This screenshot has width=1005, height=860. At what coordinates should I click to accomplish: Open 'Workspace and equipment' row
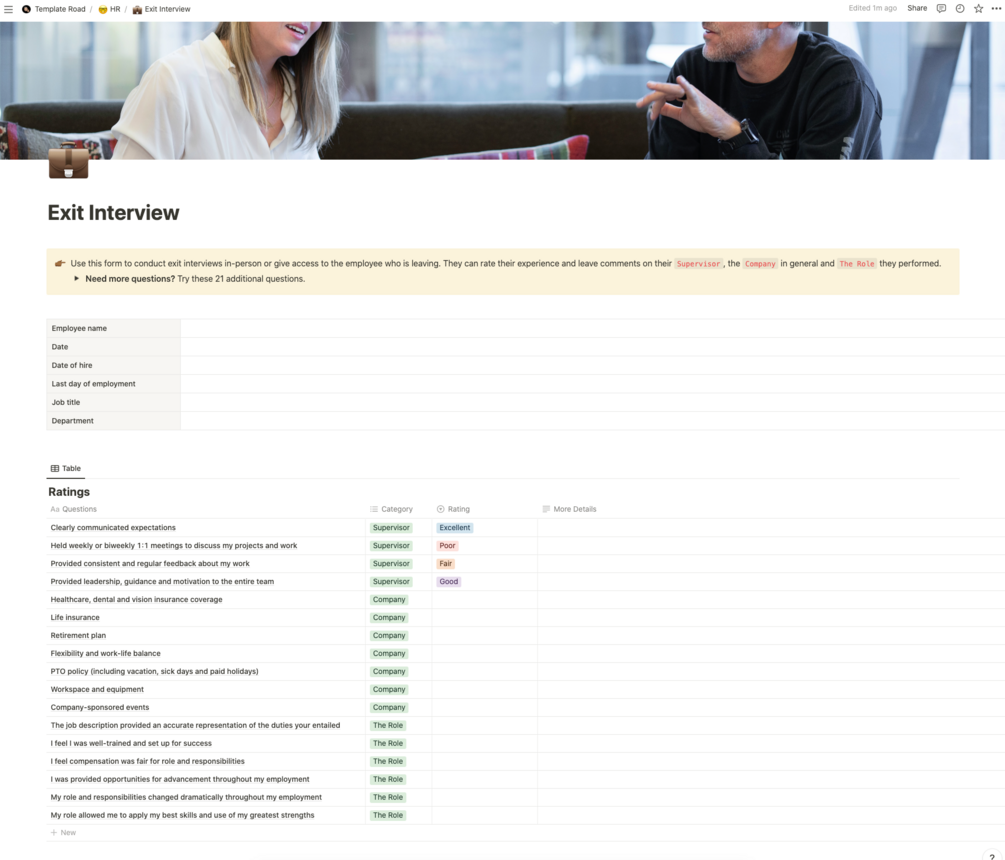pyautogui.click(x=97, y=689)
